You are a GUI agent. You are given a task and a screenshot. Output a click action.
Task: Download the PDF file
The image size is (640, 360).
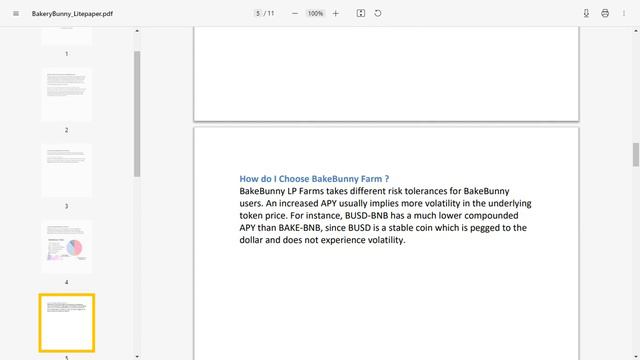[x=586, y=13]
